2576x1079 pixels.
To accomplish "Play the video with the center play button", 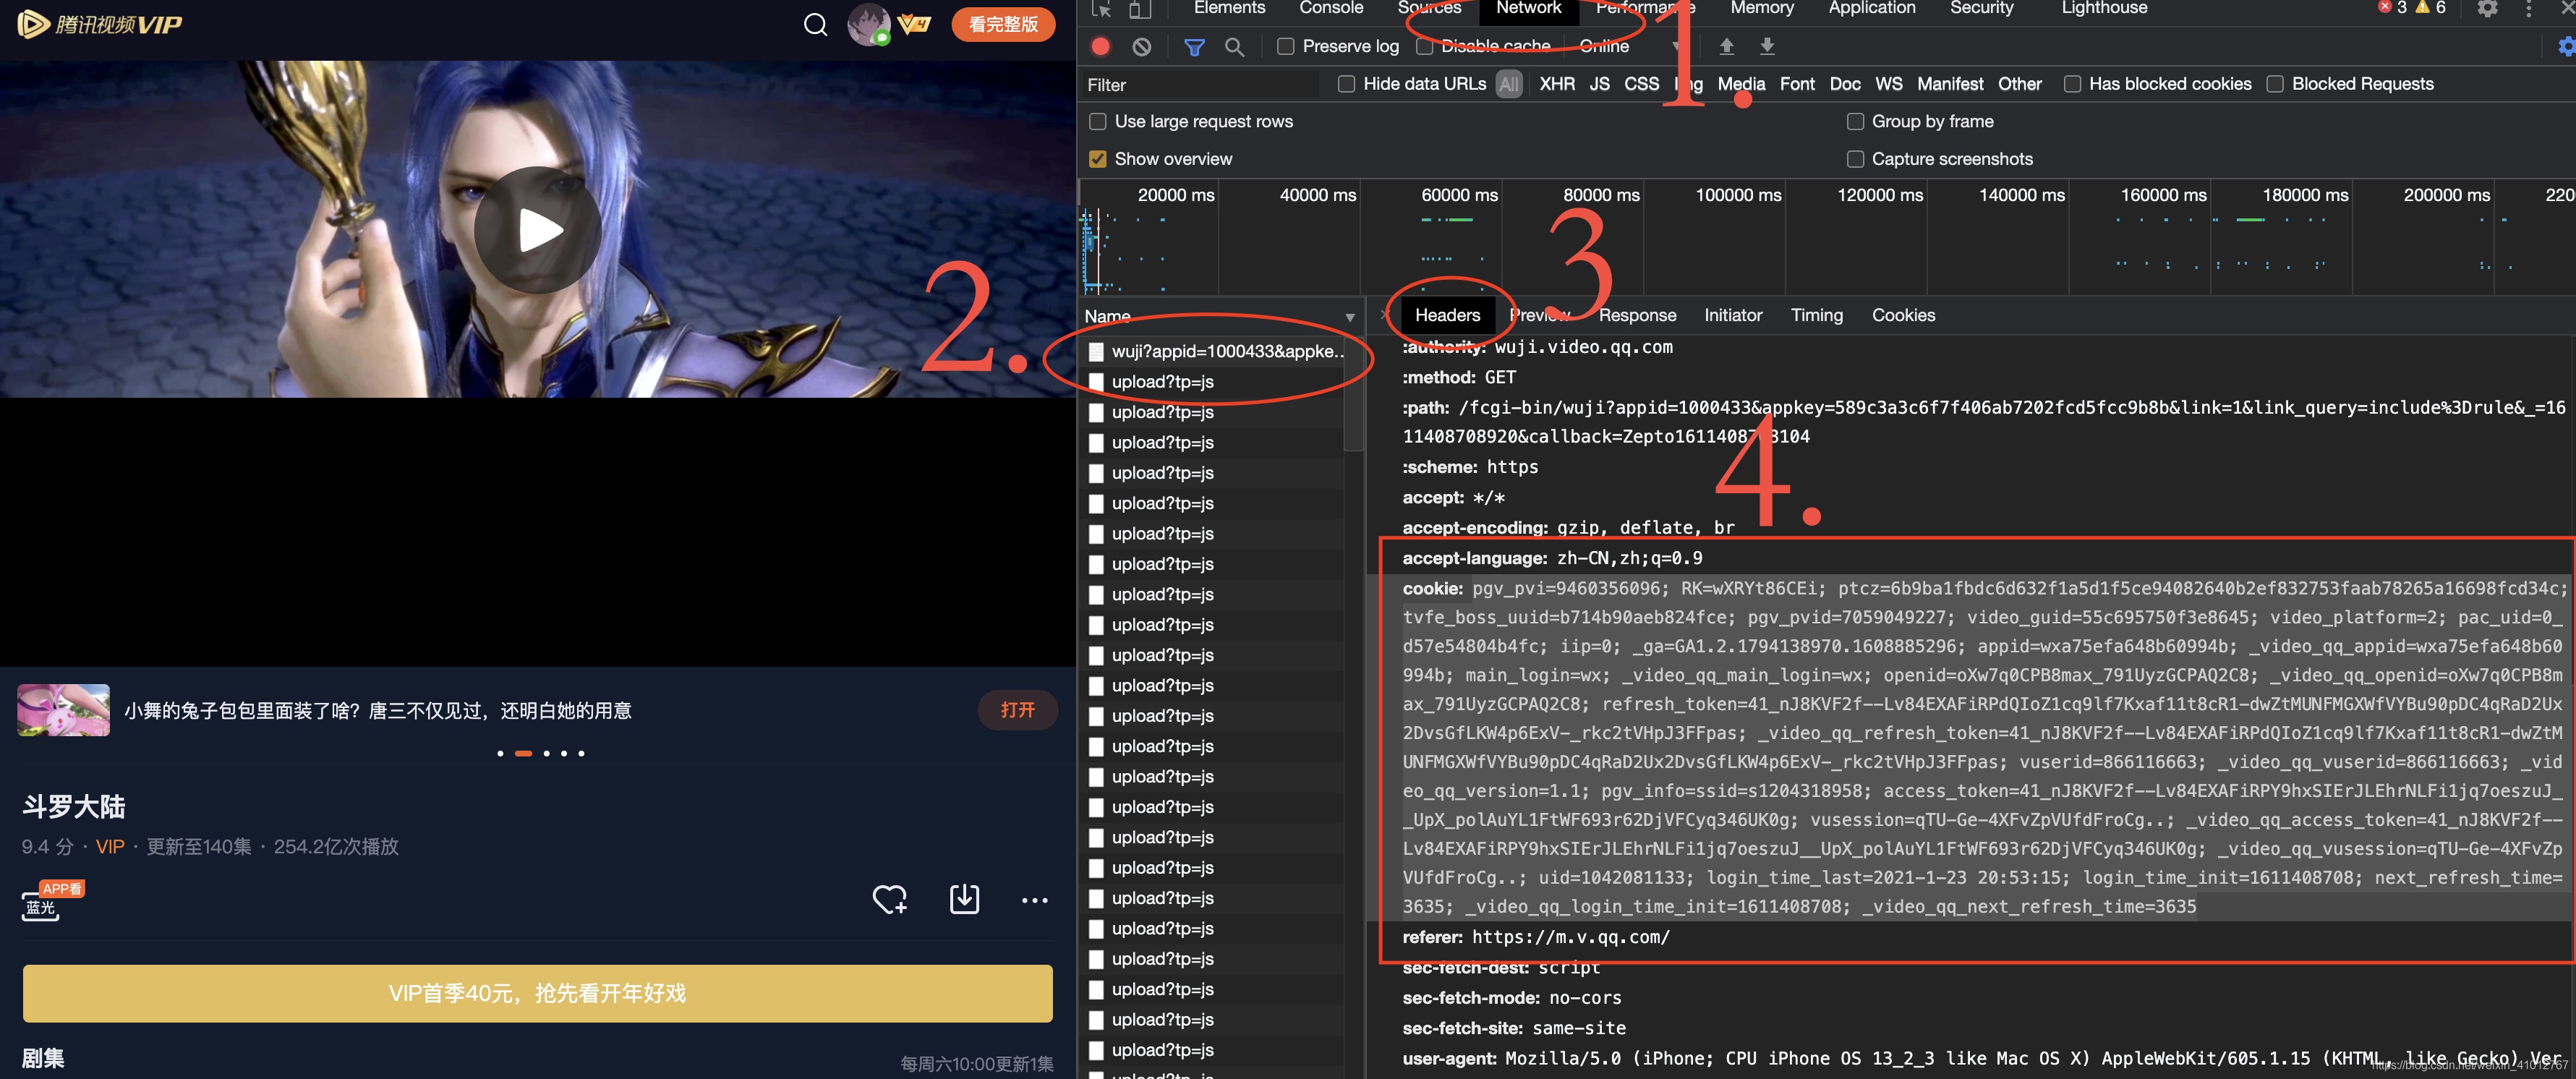I will tap(538, 229).
